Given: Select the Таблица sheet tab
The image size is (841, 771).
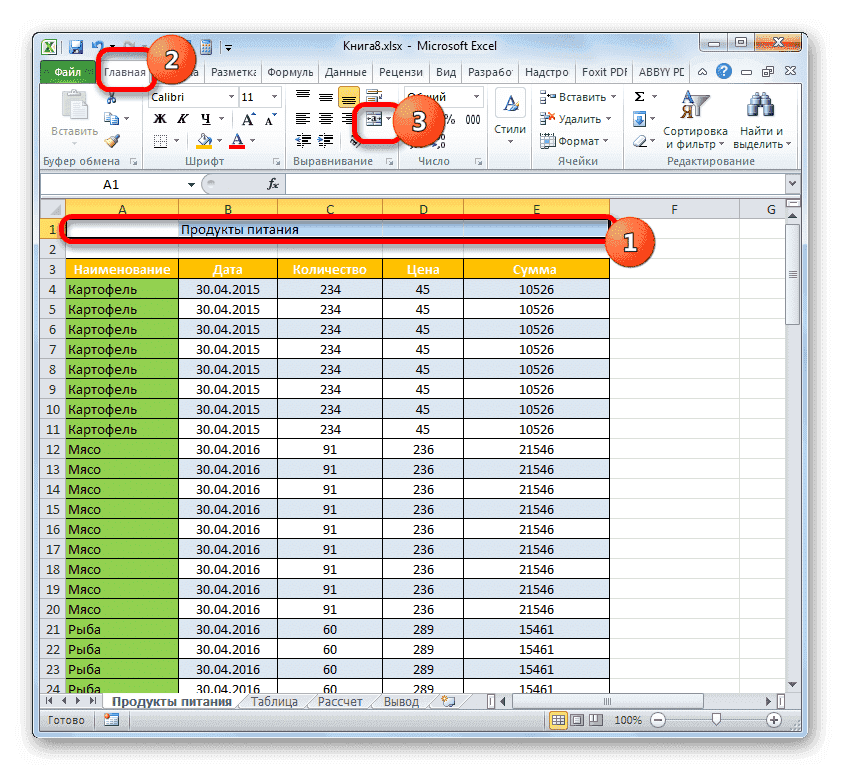Looking at the screenshot, I should click(274, 701).
